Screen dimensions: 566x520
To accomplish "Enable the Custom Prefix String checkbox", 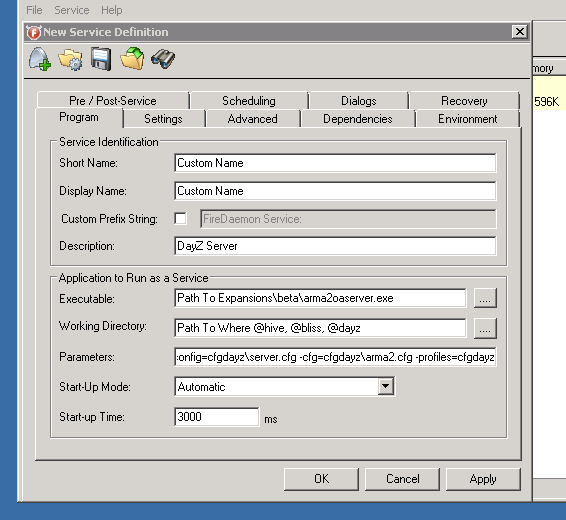I will 180,218.
